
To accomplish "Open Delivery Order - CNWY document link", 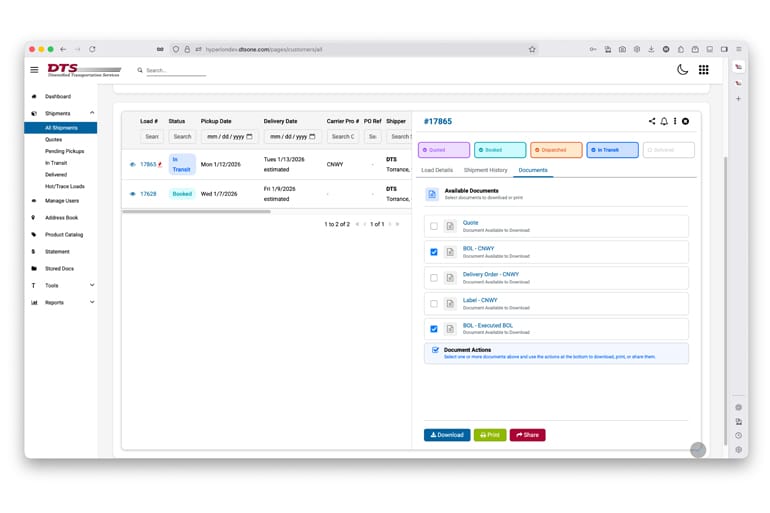I will pos(491,274).
